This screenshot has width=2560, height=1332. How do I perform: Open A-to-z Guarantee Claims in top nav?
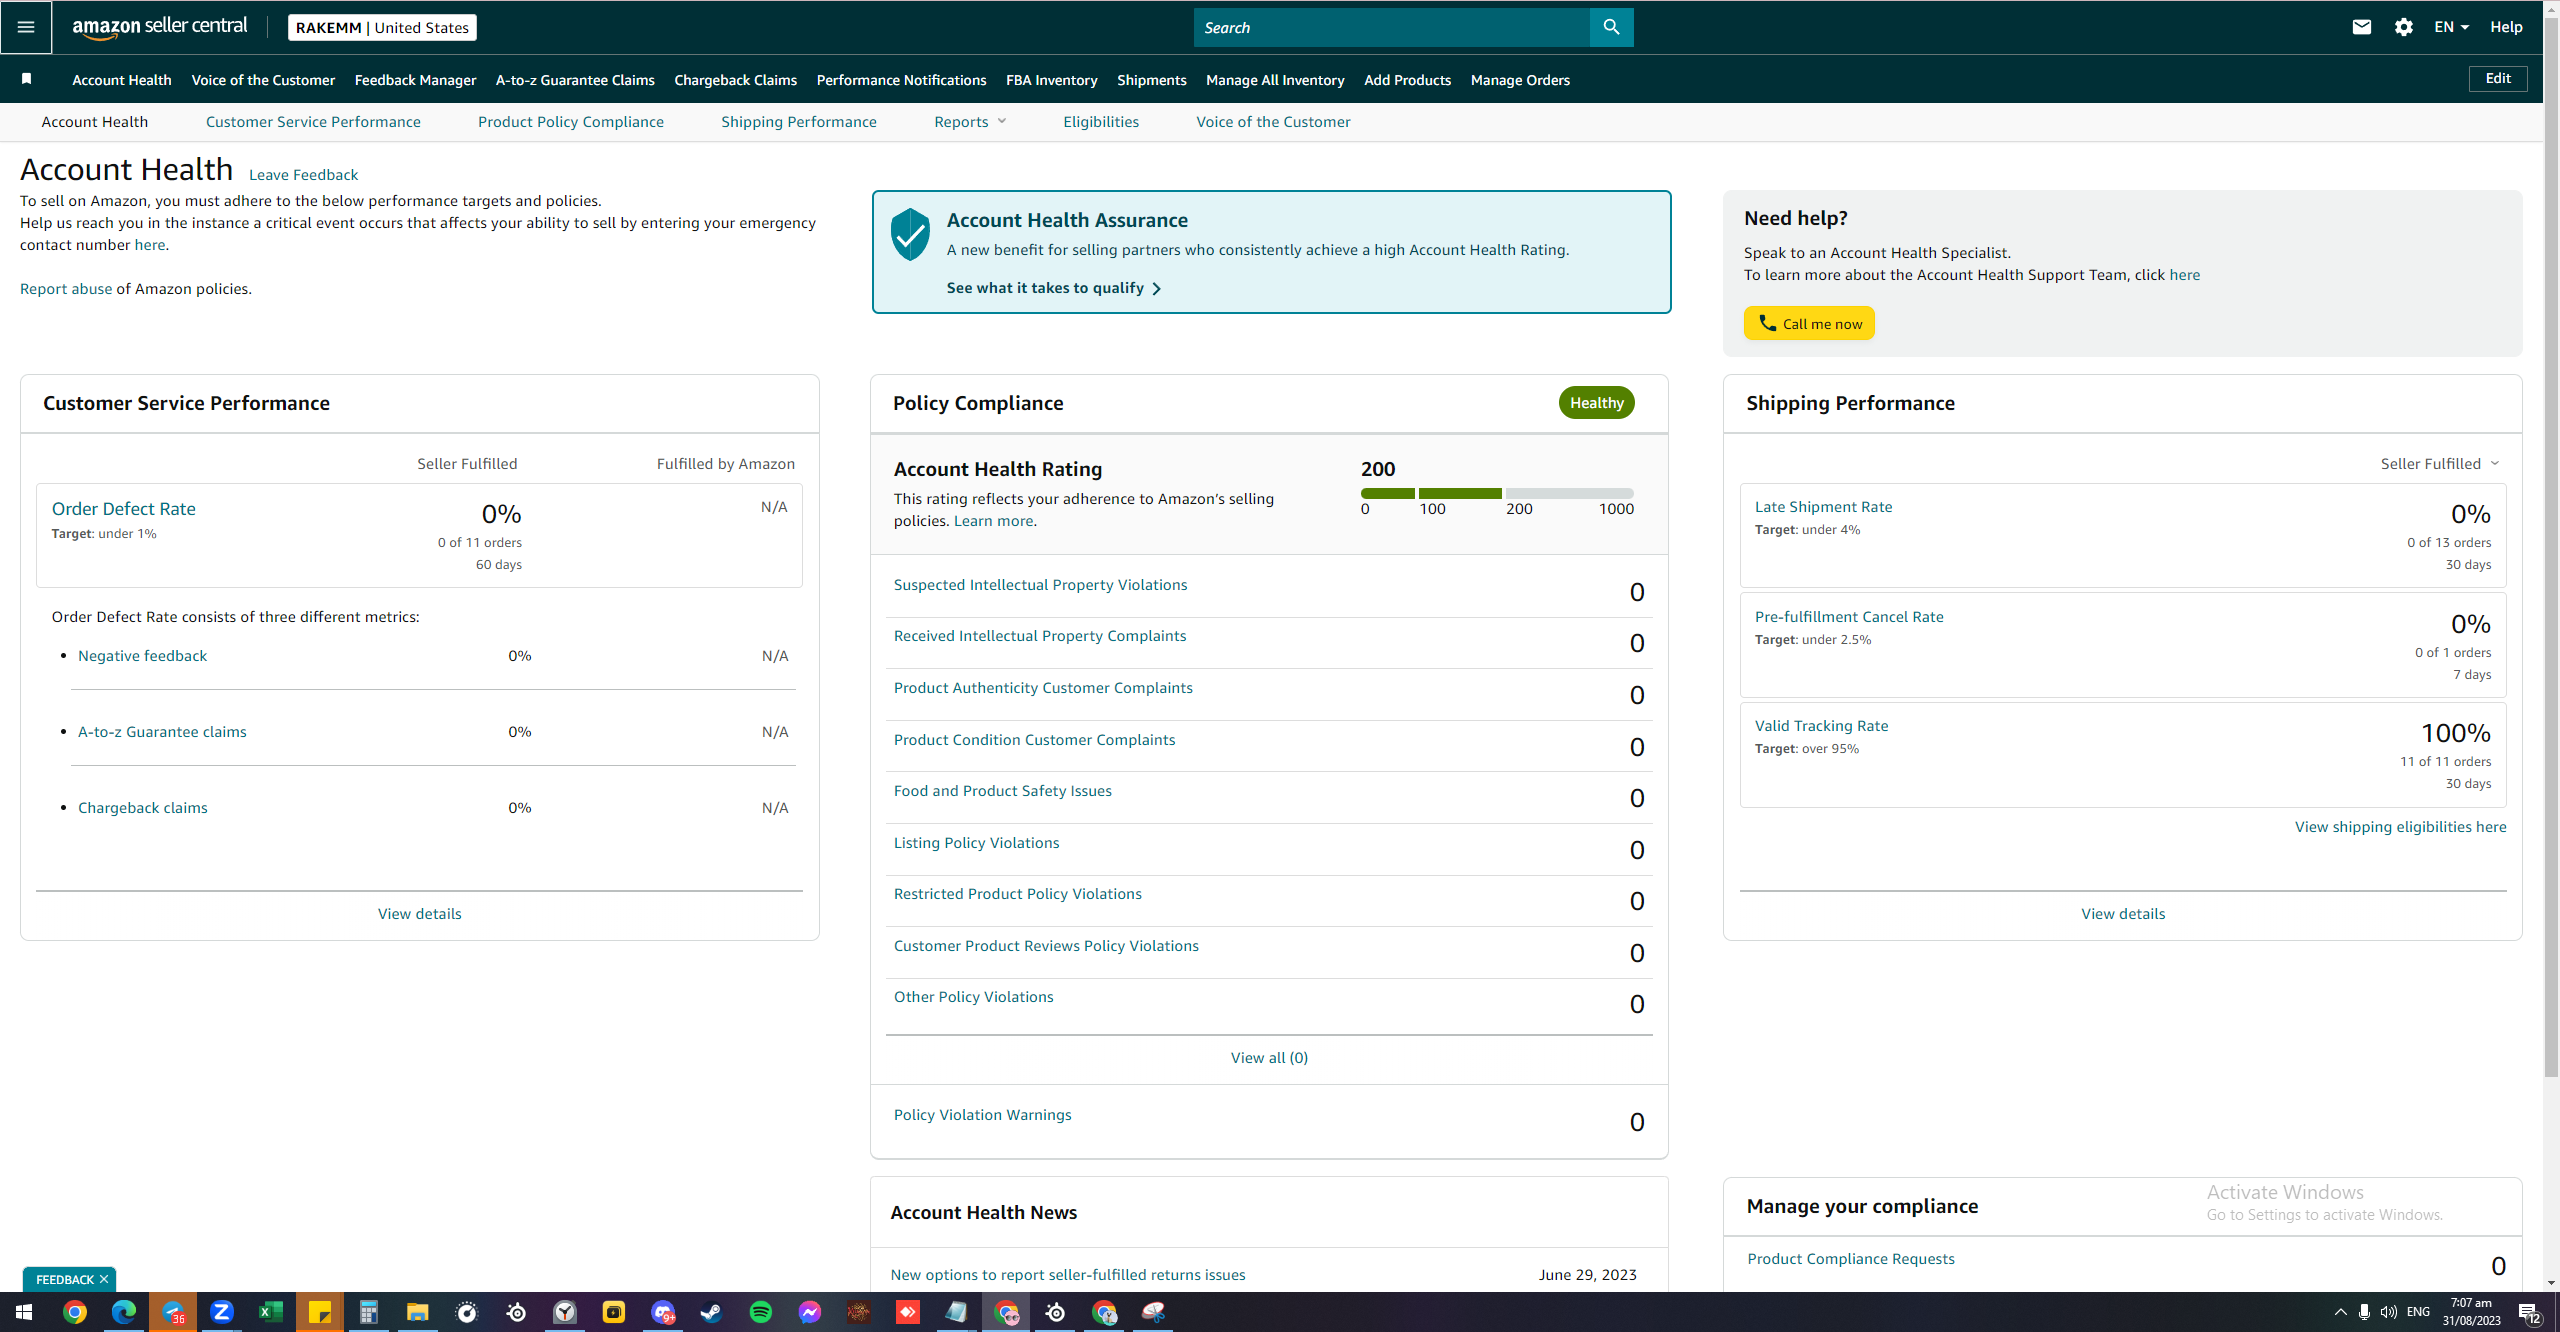tap(575, 80)
